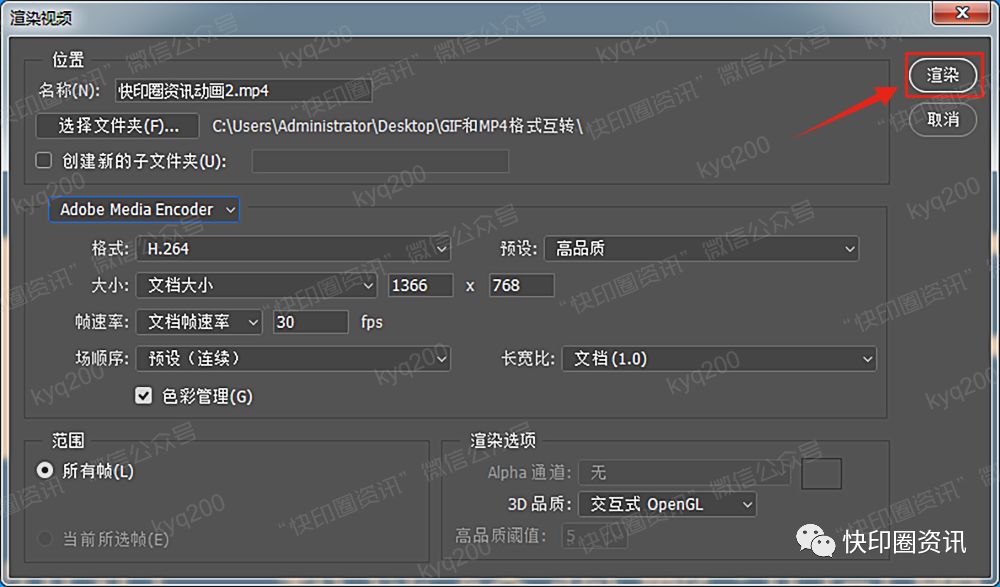Viewport: 1000px width, 587px height.
Task: Open the 长宽比 dropdown showing 文档（1.0）
Action: (718, 358)
